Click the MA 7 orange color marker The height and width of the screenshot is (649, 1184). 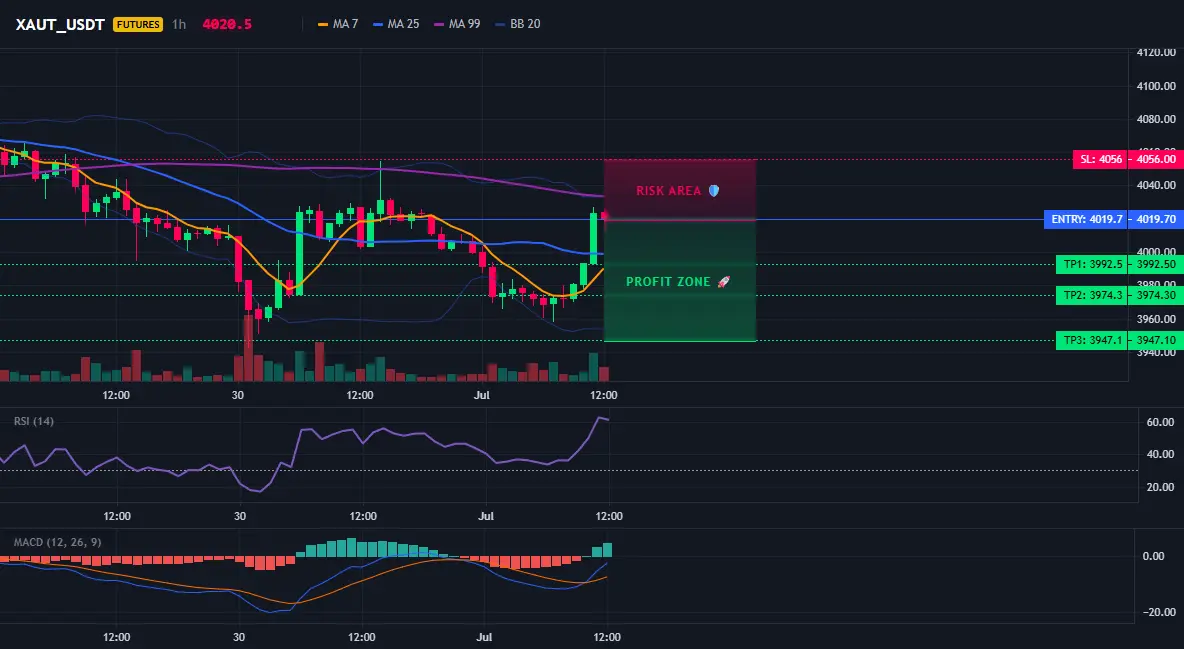tap(322, 24)
